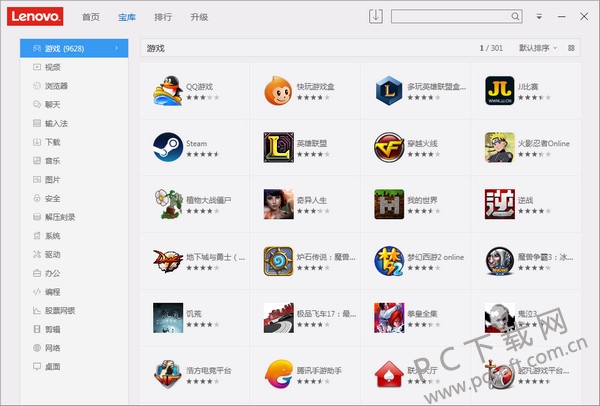The height and width of the screenshot is (406, 600).
Task: Select the 奇异人生 game icon
Action: click(x=279, y=204)
